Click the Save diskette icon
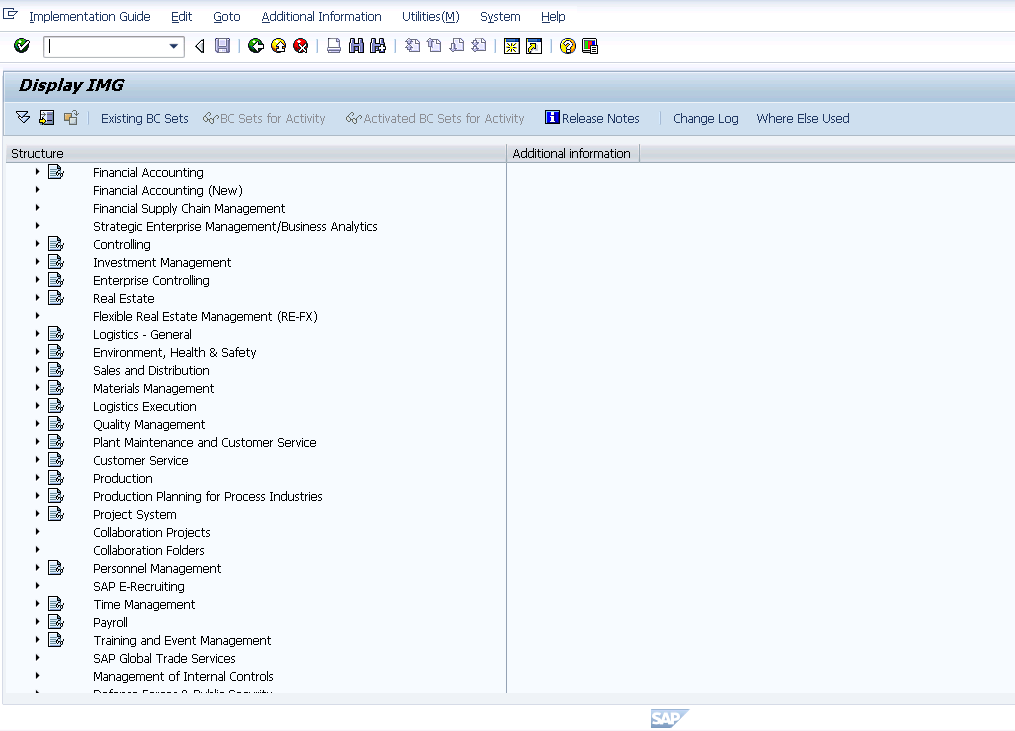Screen dimensions: 1015x731 (222, 46)
